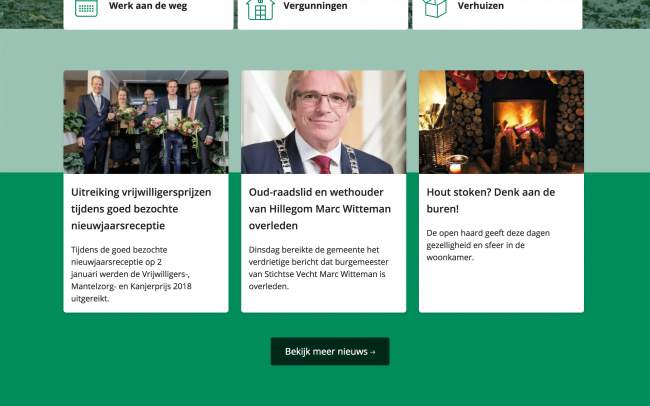Click the calendar icon for Werk aan de weg

click(x=86, y=8)
